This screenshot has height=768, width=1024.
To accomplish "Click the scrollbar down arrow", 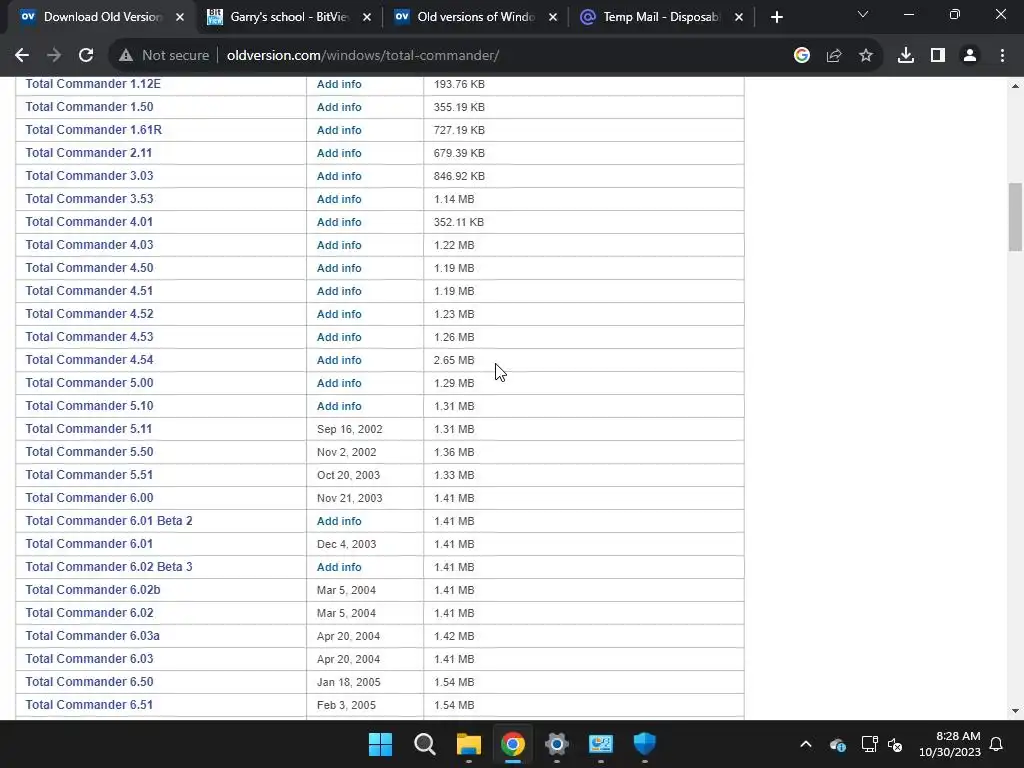I will (1015, 711).
